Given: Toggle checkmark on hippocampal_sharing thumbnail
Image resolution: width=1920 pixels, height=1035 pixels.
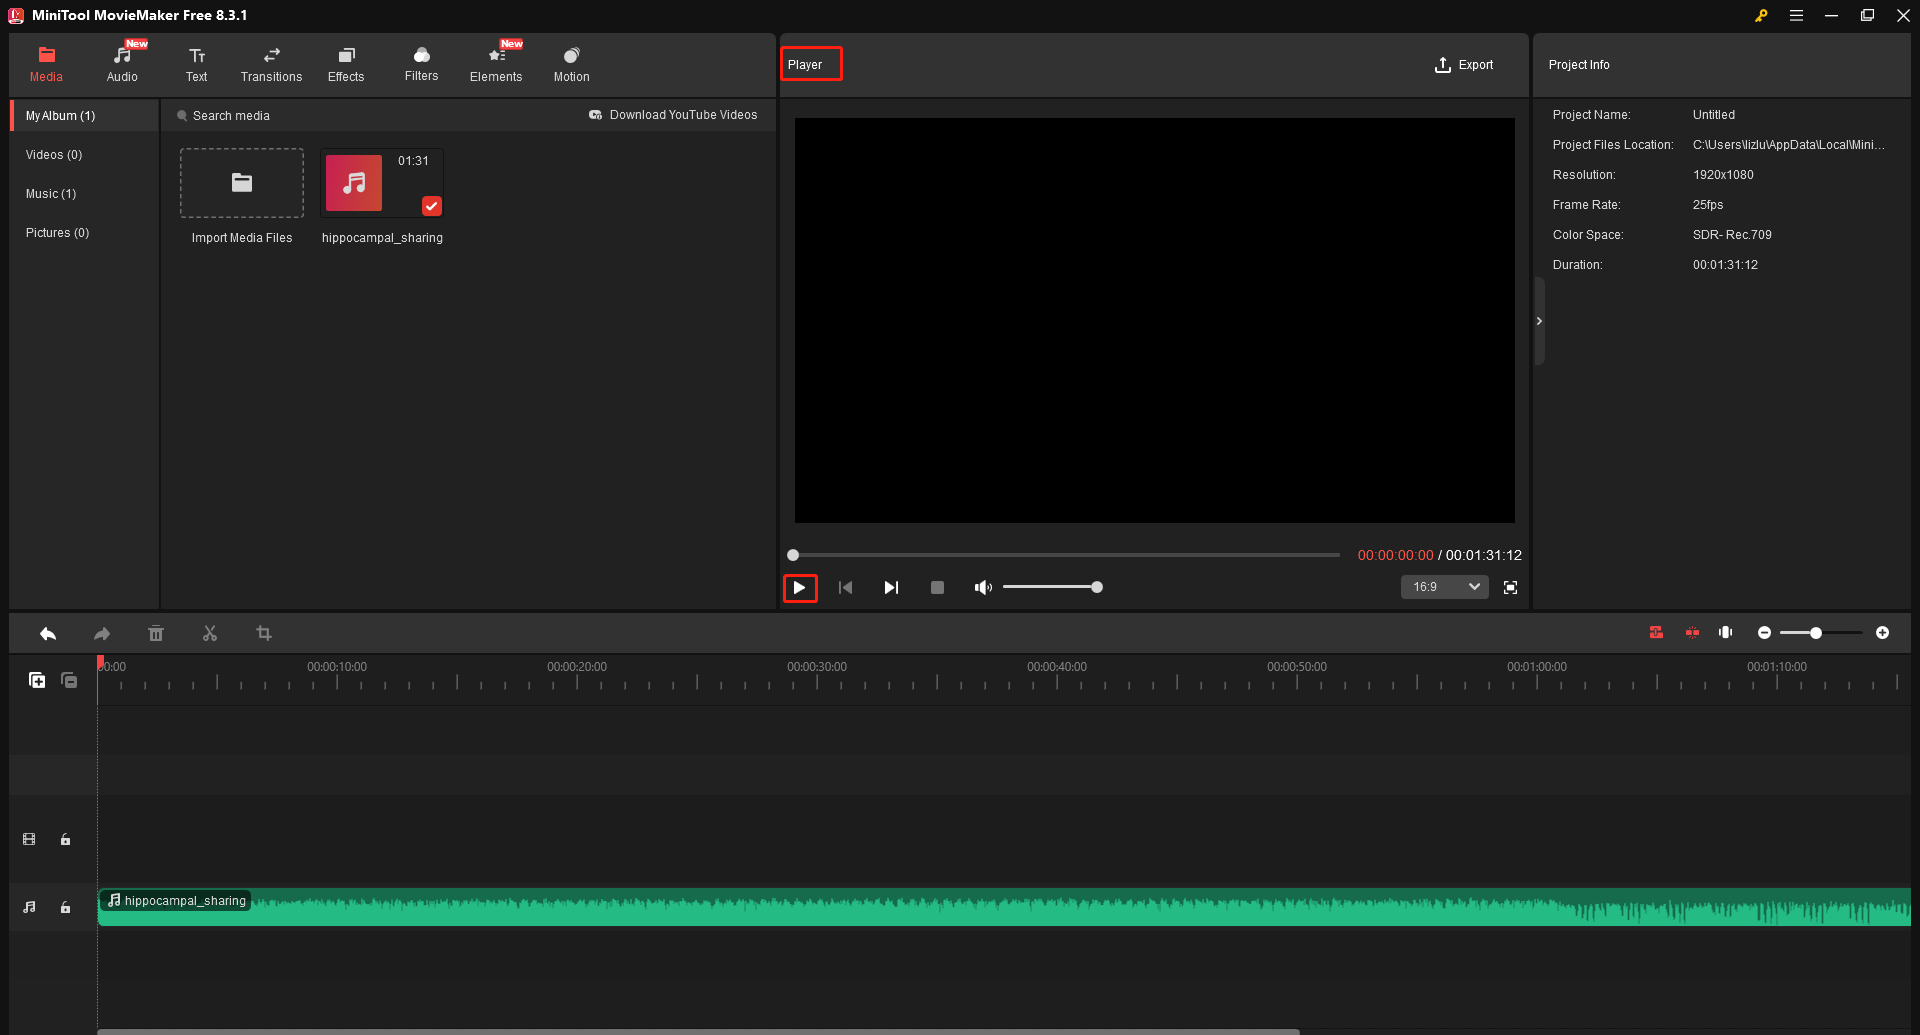Looking at the screenshot, I should tap(431, 206).
